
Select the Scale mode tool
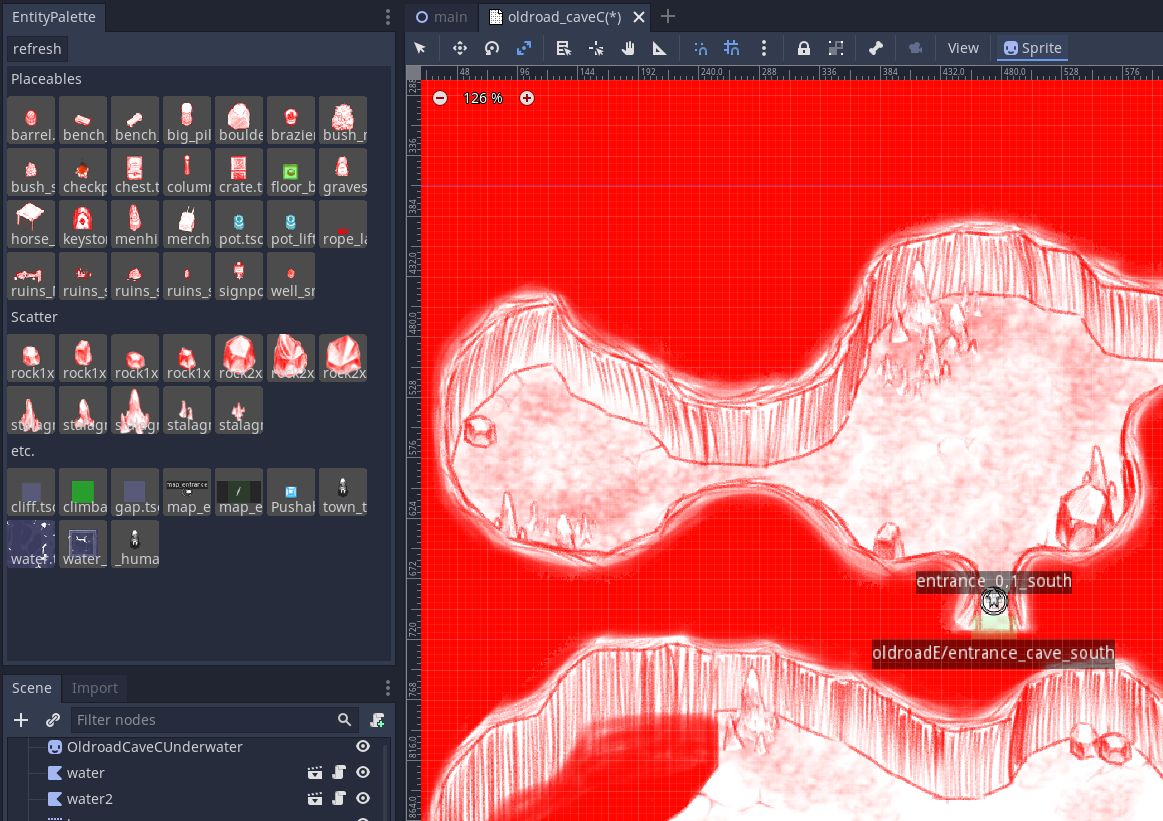524,48
